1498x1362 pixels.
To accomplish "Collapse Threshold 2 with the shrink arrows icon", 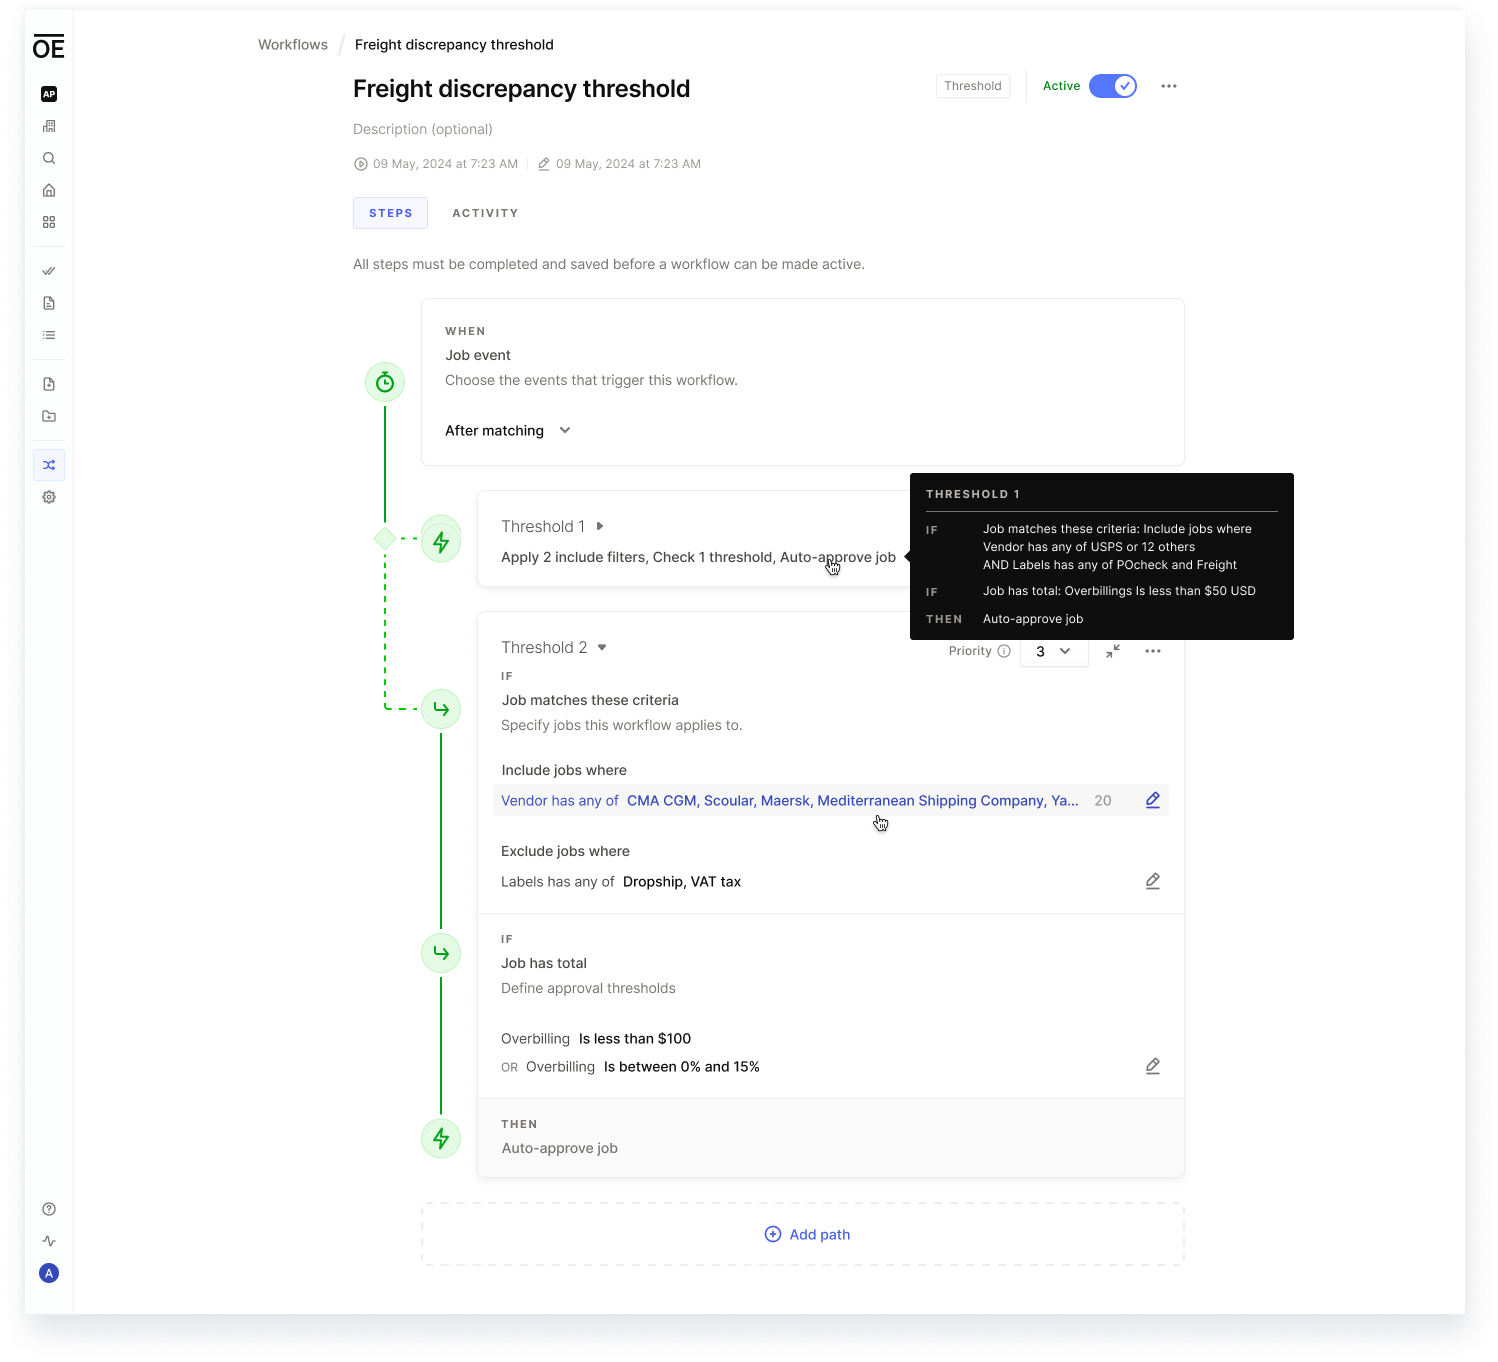I will click(1113, 651).
